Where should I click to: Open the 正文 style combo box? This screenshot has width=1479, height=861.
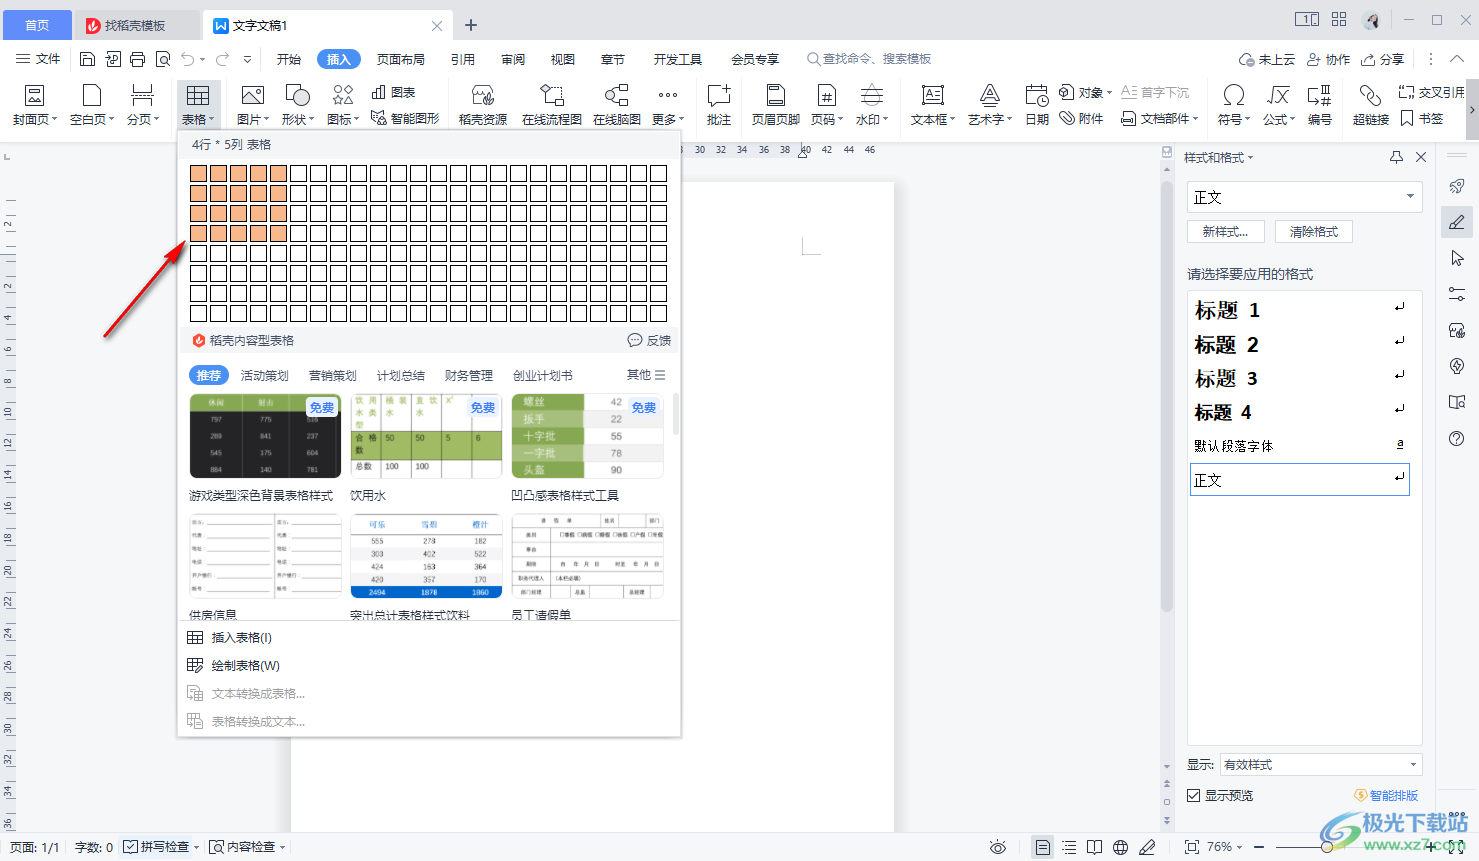1305,197
